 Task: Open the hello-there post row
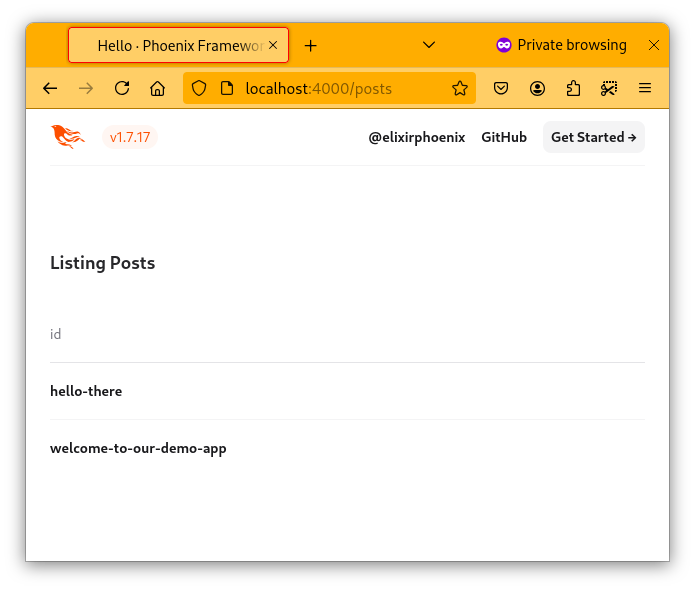[86, 391]
